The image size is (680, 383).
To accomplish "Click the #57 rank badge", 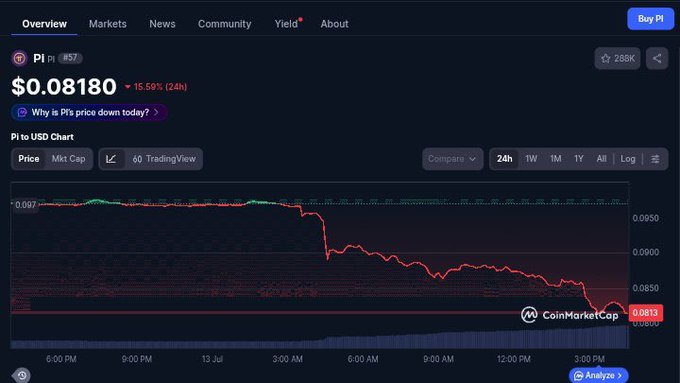I will [70, 57].
